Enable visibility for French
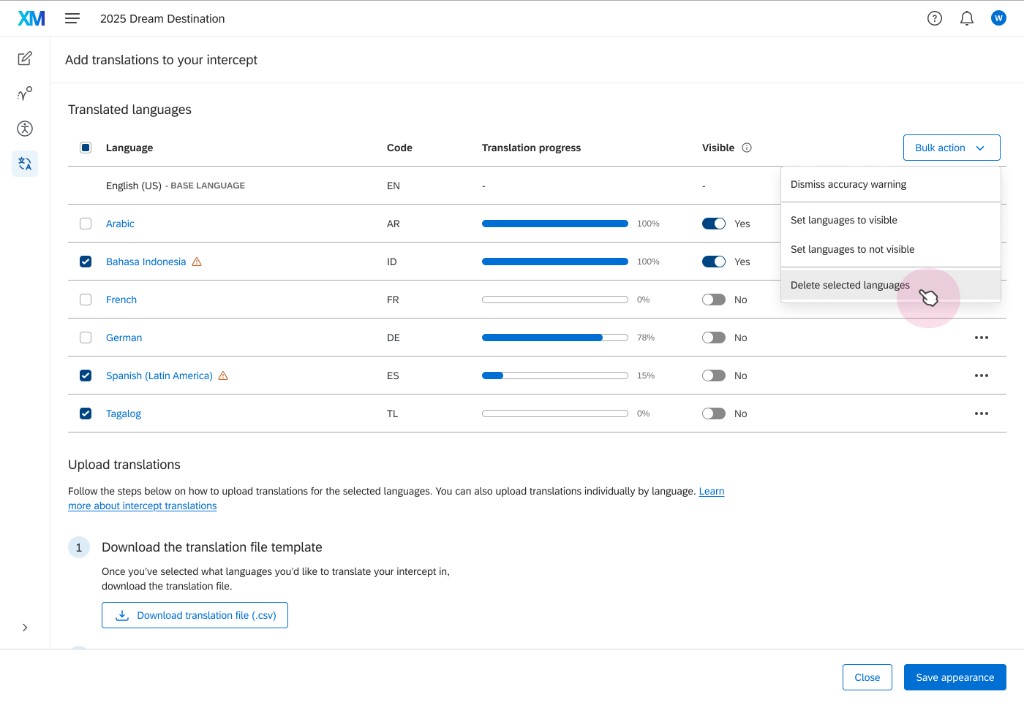 [713, 299]
